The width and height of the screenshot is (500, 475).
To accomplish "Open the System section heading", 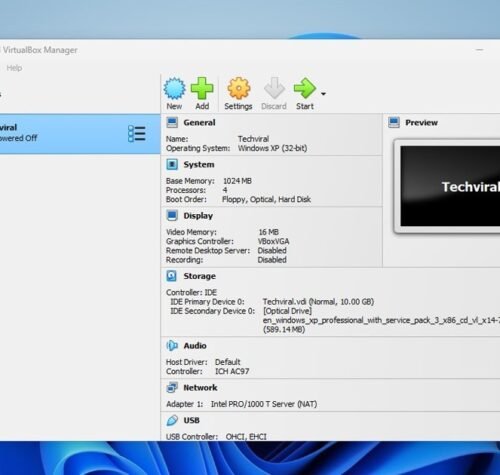I will (199, 165).
